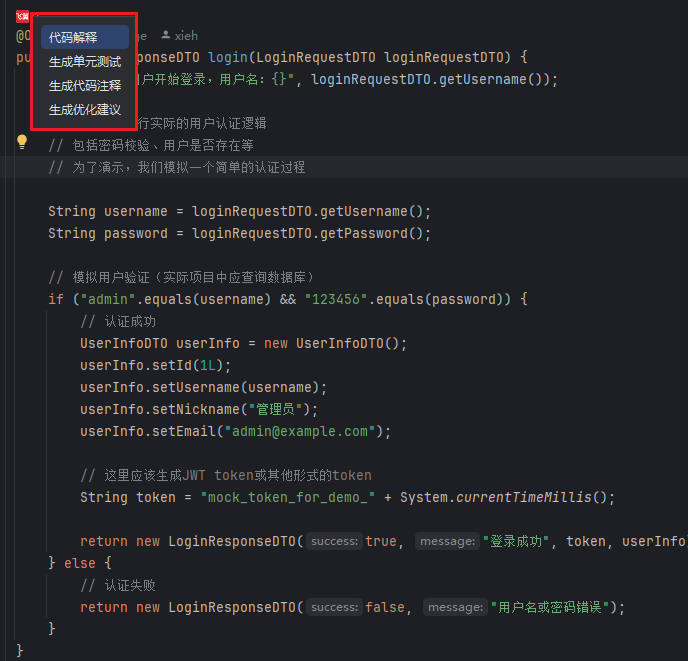Click the message: hint before "登录成功"
The height and width of the screenshot is (661, 688).
tap(446, 541)
